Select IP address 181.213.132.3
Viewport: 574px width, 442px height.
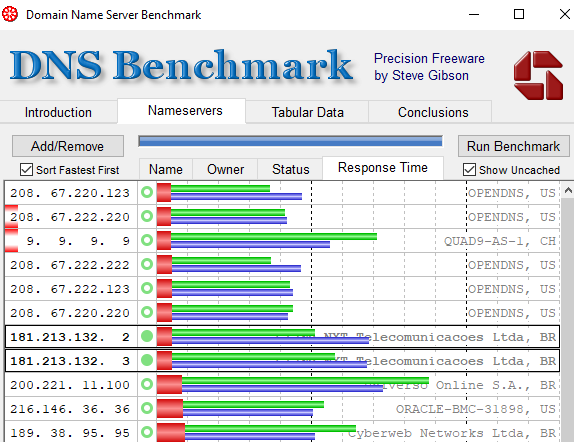70,361
